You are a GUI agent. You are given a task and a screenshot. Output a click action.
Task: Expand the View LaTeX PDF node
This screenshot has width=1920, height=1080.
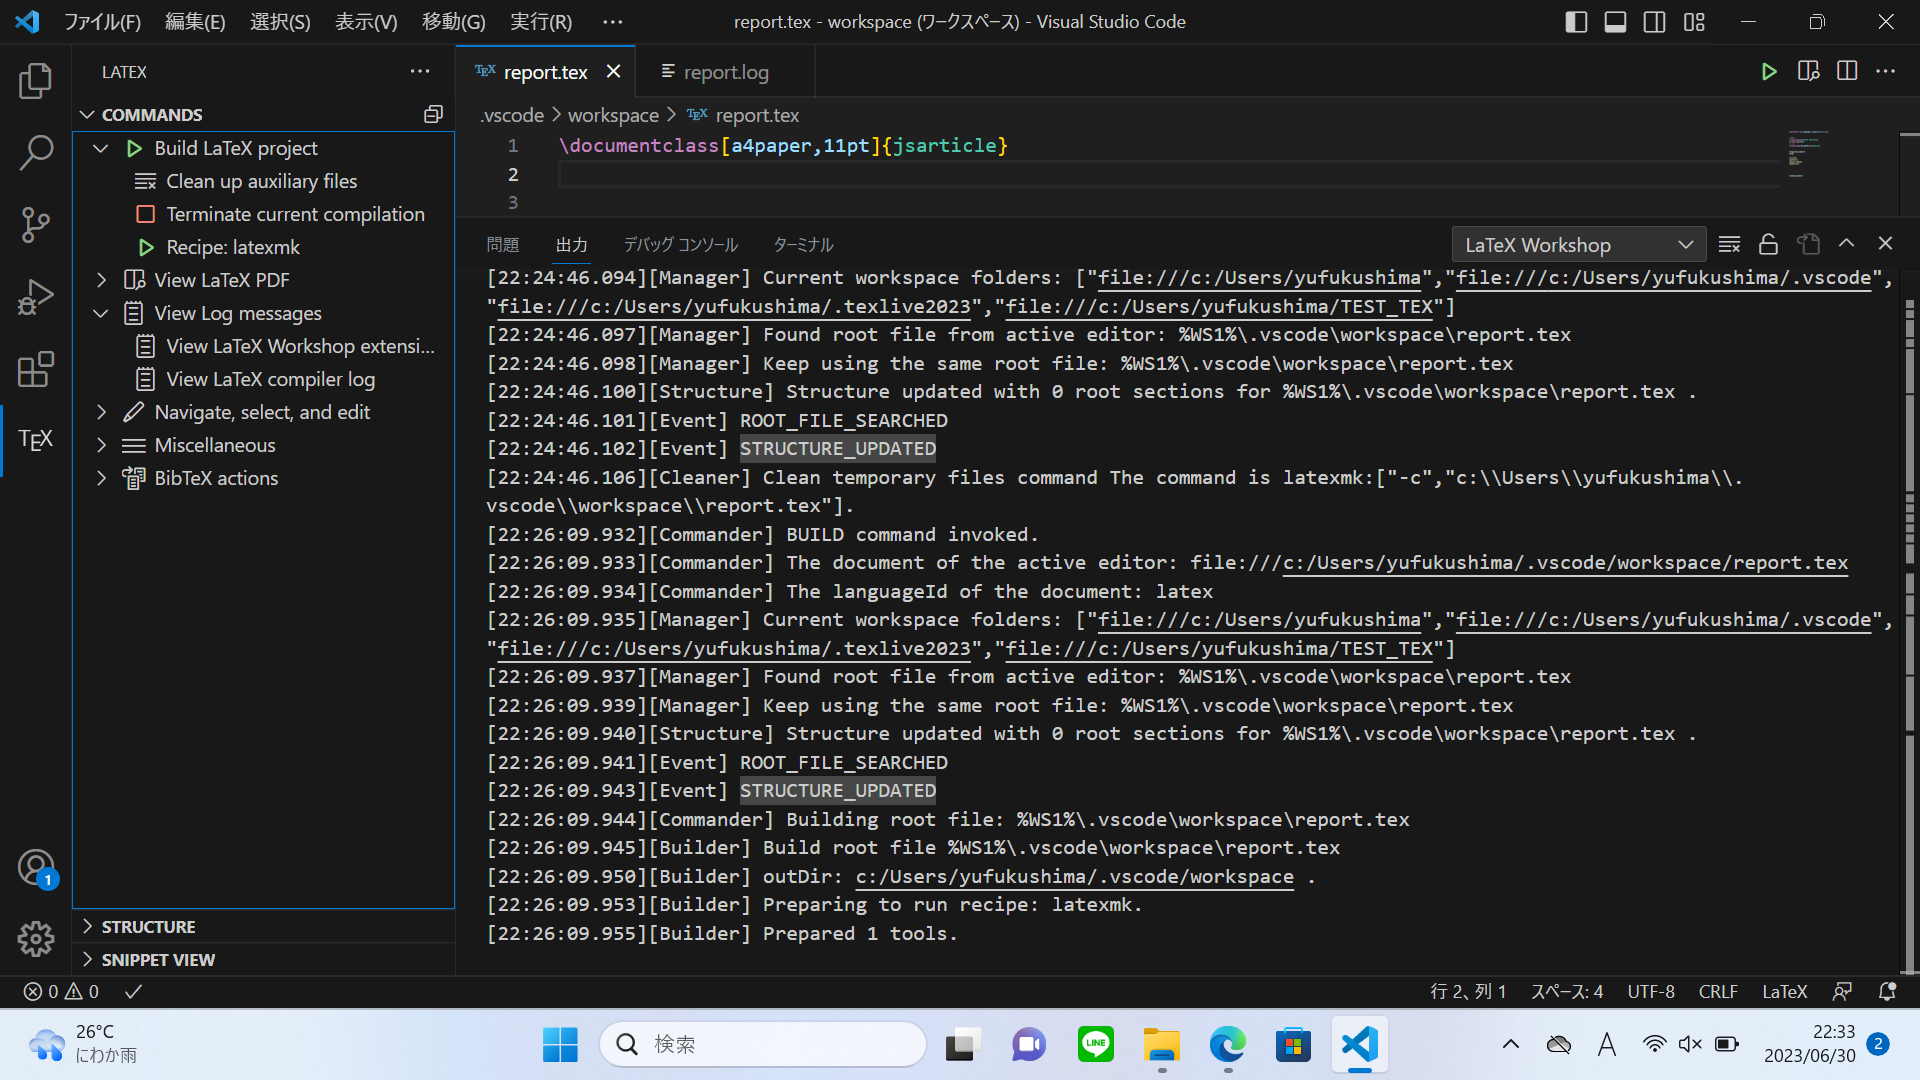click(101, 281)
